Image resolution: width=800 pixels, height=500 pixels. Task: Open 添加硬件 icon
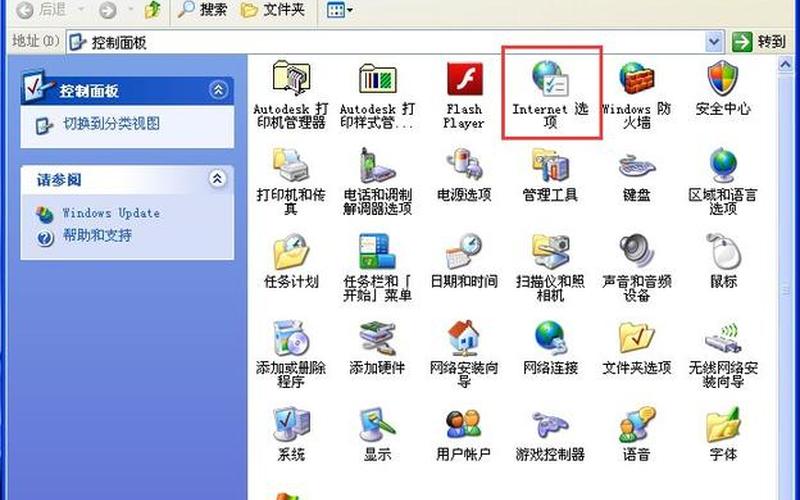pyautogui.click(x=378, y=338)
